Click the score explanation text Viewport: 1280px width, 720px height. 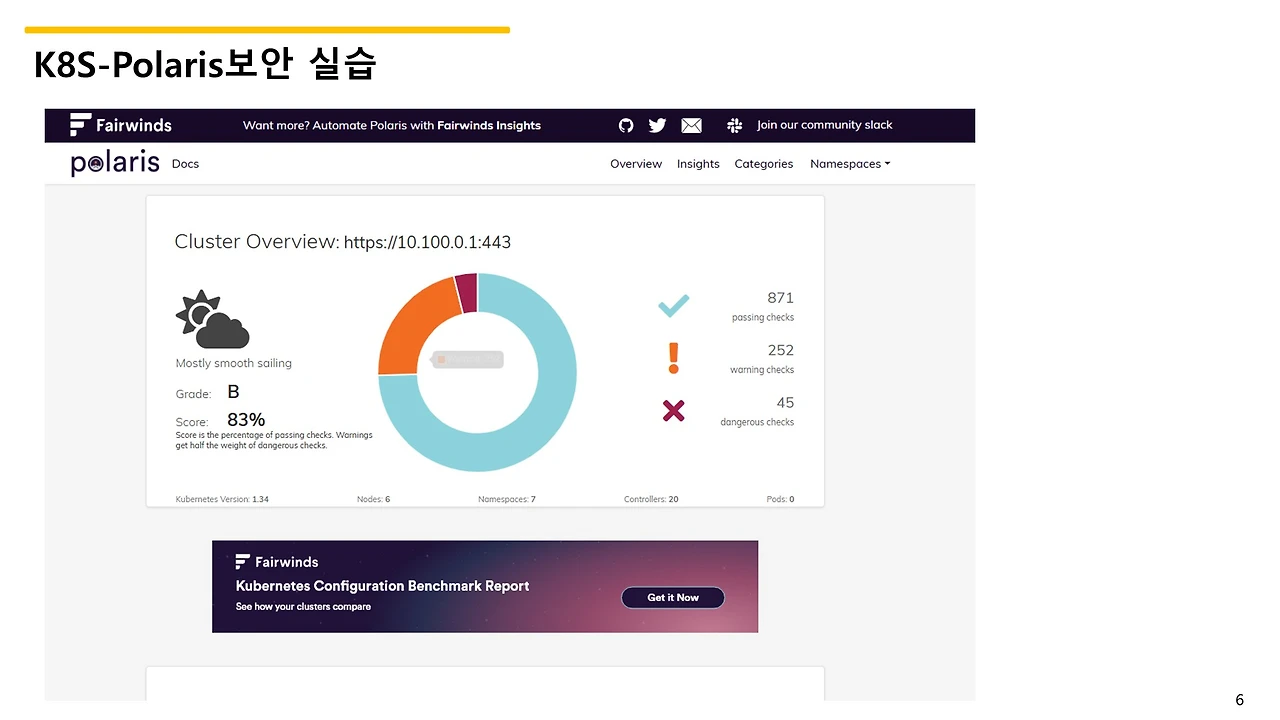click(x=274, y=440)
